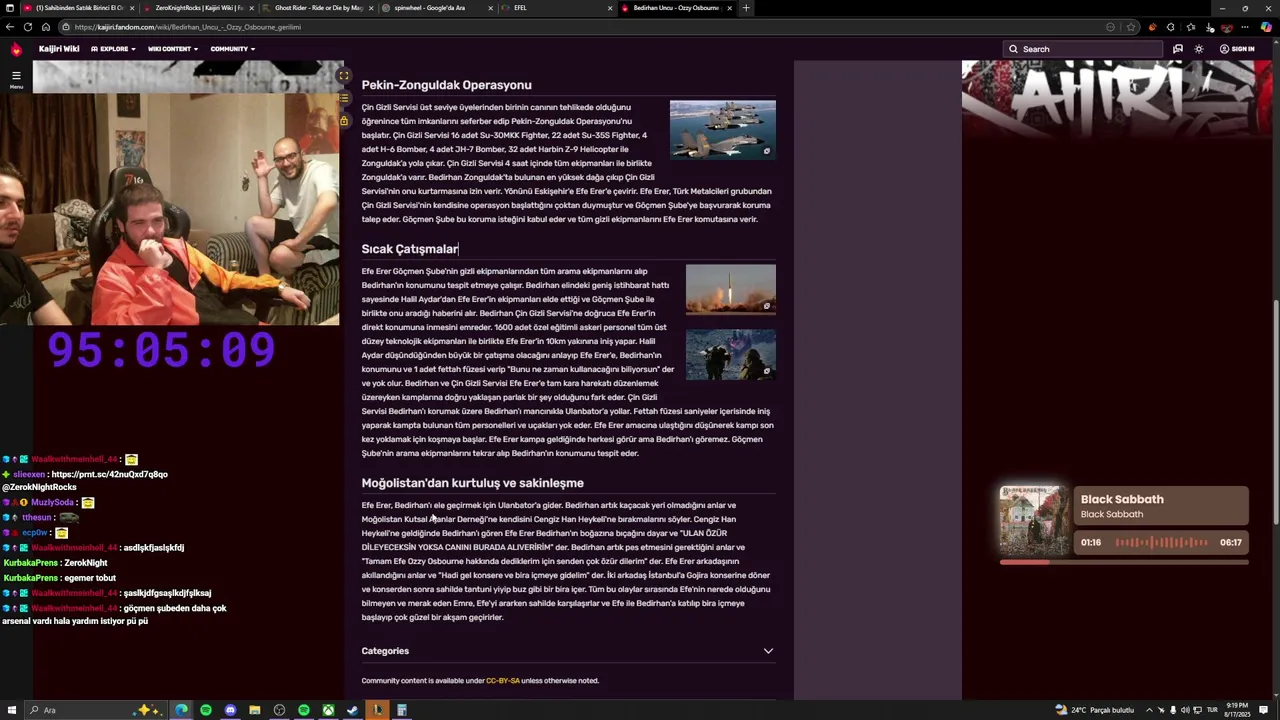Seek in the Black Sabbath waveform progress bar
The image size is (1280, 720).
1161,543
